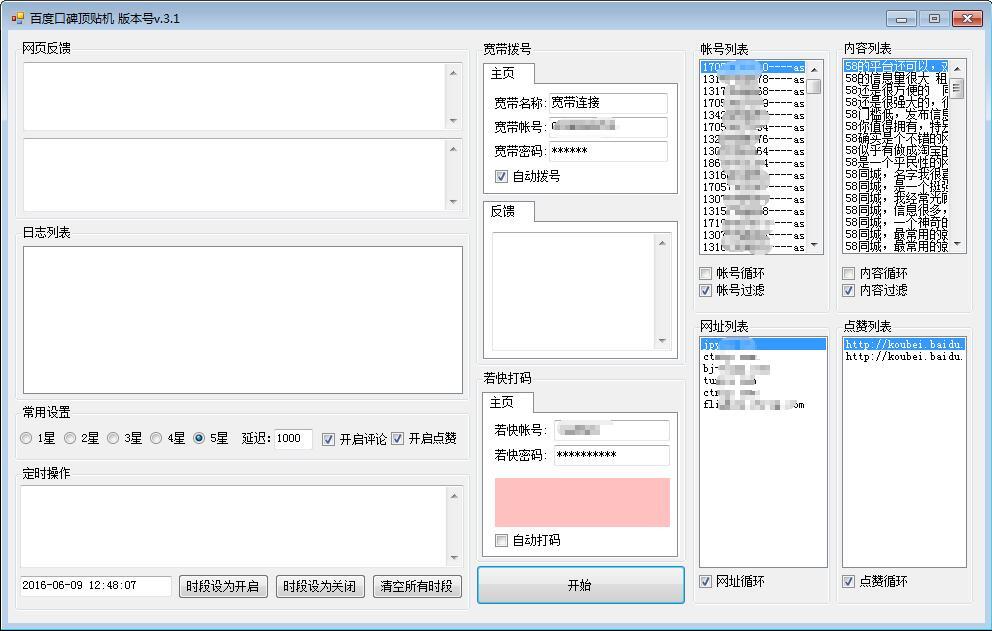Click the 时段设为关闭 button
992x631 pixels.
pos(318,587)
